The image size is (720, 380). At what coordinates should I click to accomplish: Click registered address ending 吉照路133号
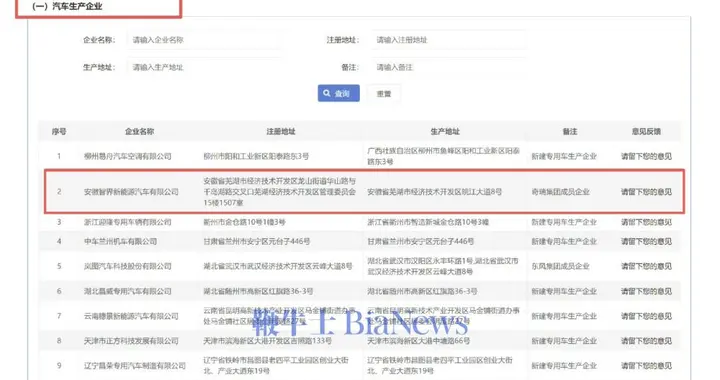pyautogui.click(x=267, y=341)
